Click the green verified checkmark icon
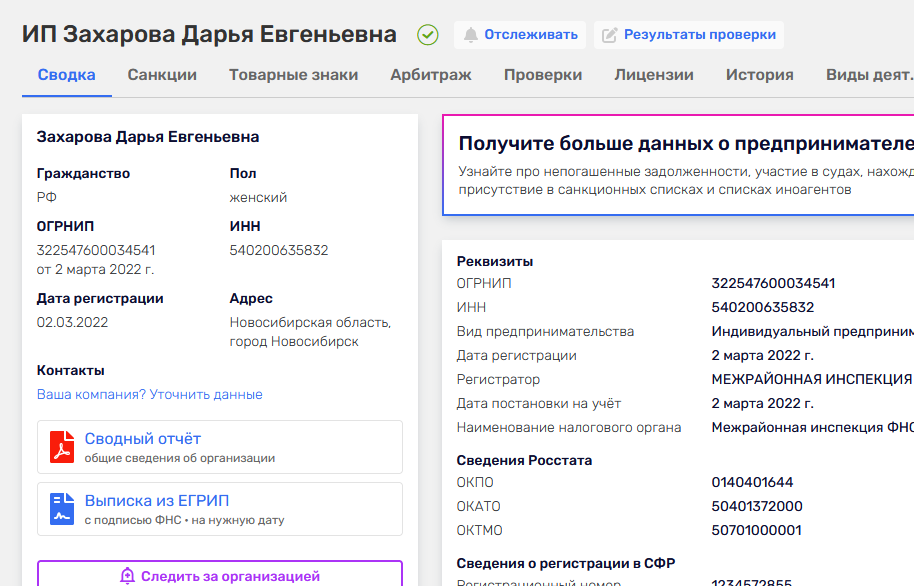The width and height of the screenshot is (914, 586). [x=428, y=35]
